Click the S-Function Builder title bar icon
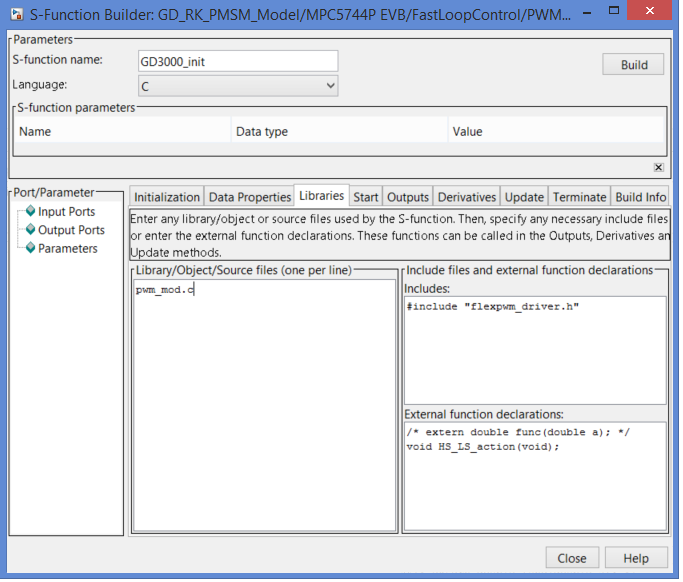Image resolution: width=683 pixels, height=582 pixels. pos(17,14)
